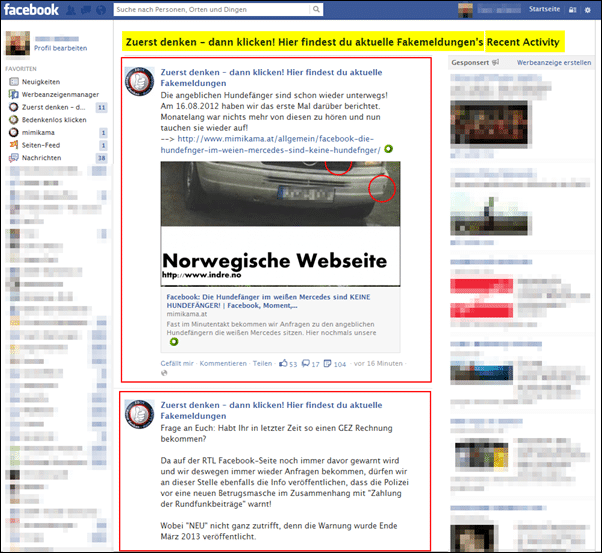This screenshot has width=602, height=553.
Task: Click the Seiten-Feed flag icon
Action: pyautogui.click(x=14, y=145)
